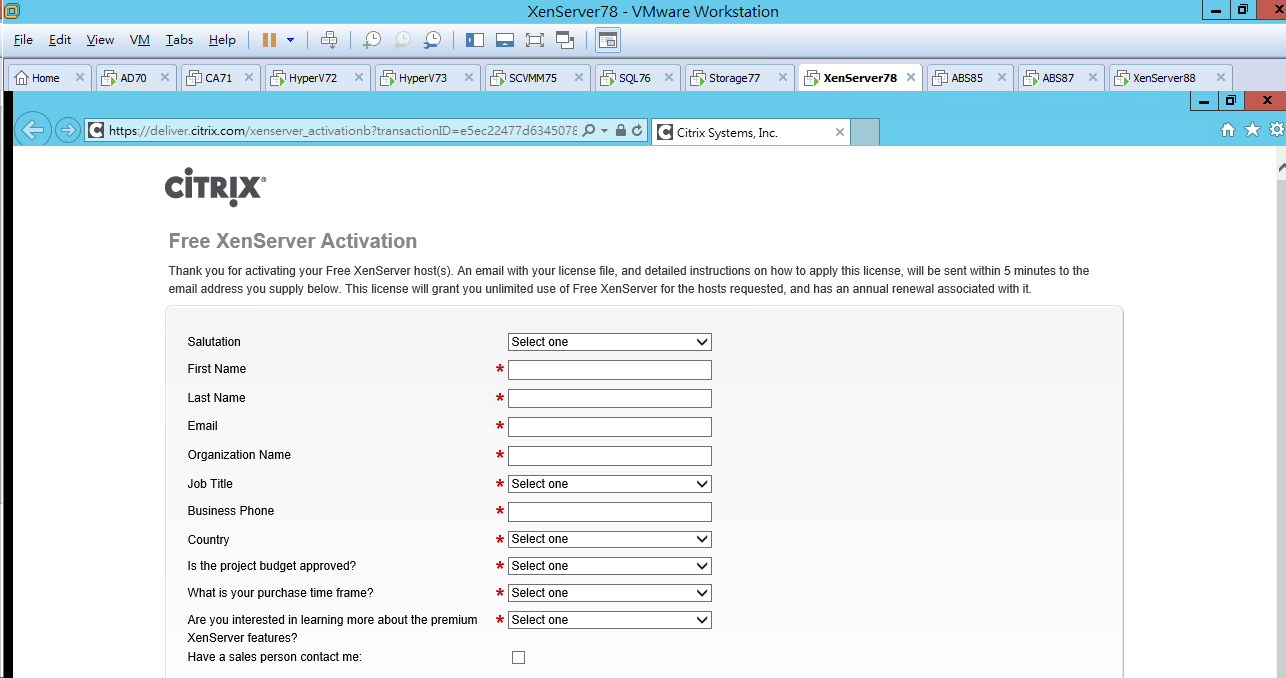
Task: Expand premium XenServer features interest dropdown
Action: pos(610,620)
